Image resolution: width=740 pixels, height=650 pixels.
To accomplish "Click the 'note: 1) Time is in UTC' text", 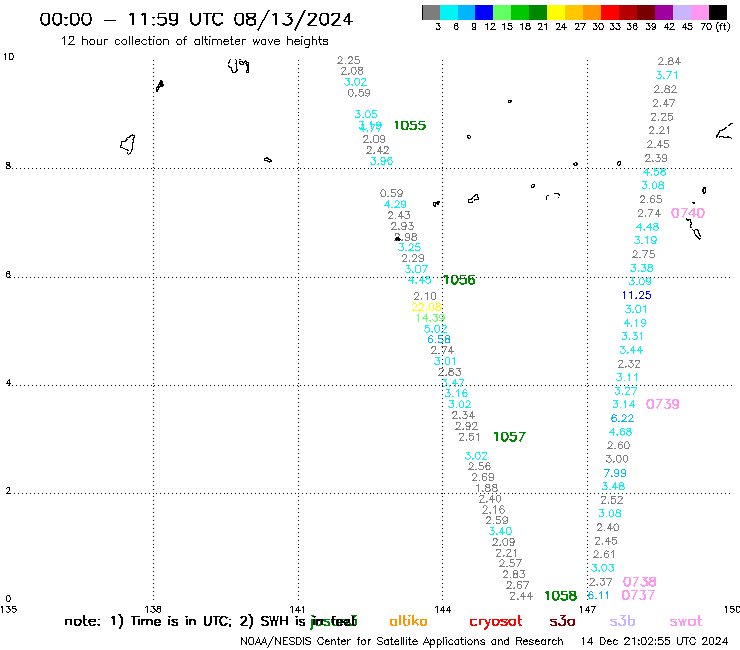I will 148,621.
